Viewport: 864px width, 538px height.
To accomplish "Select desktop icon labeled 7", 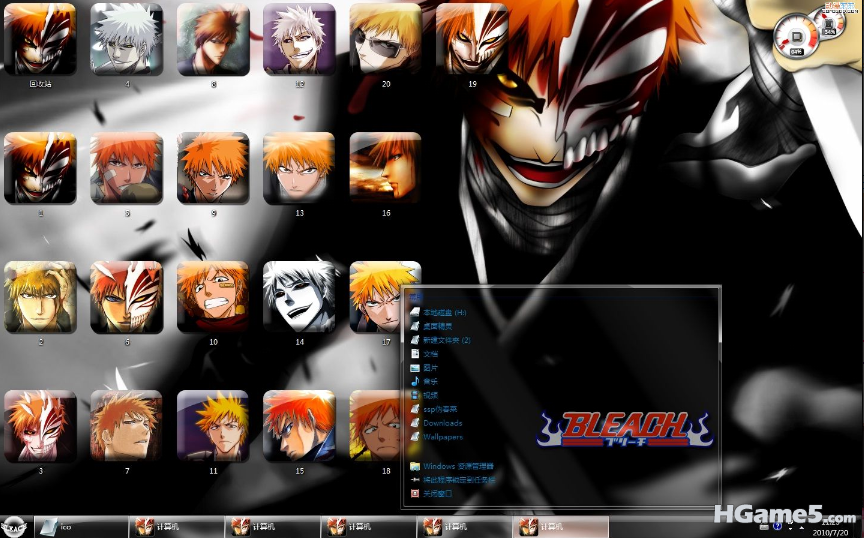I will pos(127,426).
